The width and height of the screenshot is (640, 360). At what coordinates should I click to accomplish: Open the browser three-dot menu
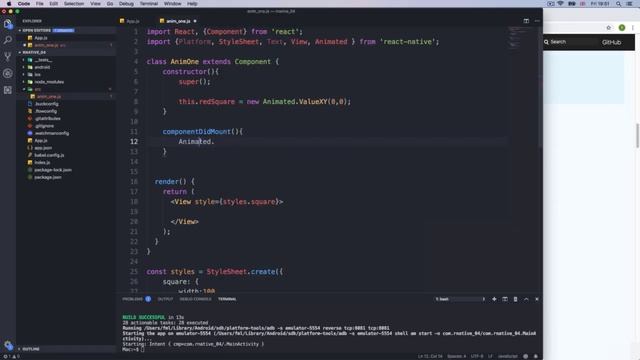[633, 28]
